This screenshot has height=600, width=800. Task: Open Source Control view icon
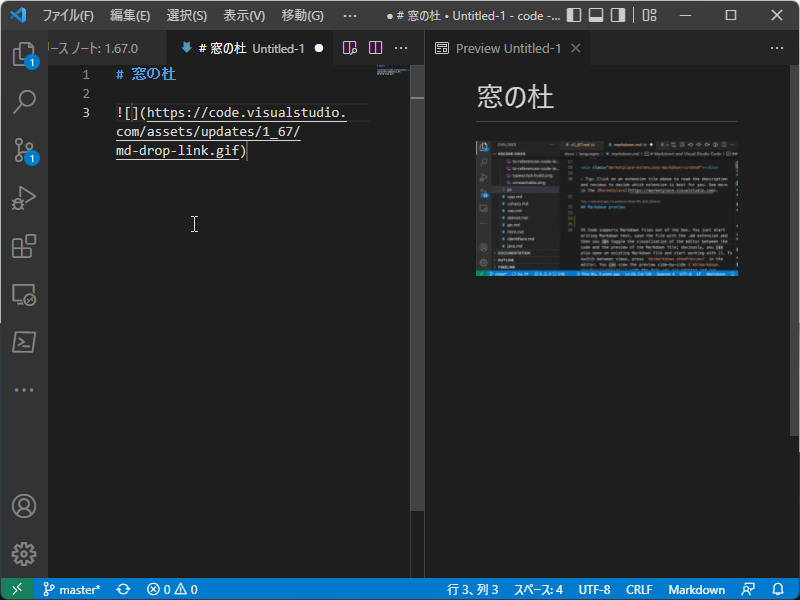24,150
